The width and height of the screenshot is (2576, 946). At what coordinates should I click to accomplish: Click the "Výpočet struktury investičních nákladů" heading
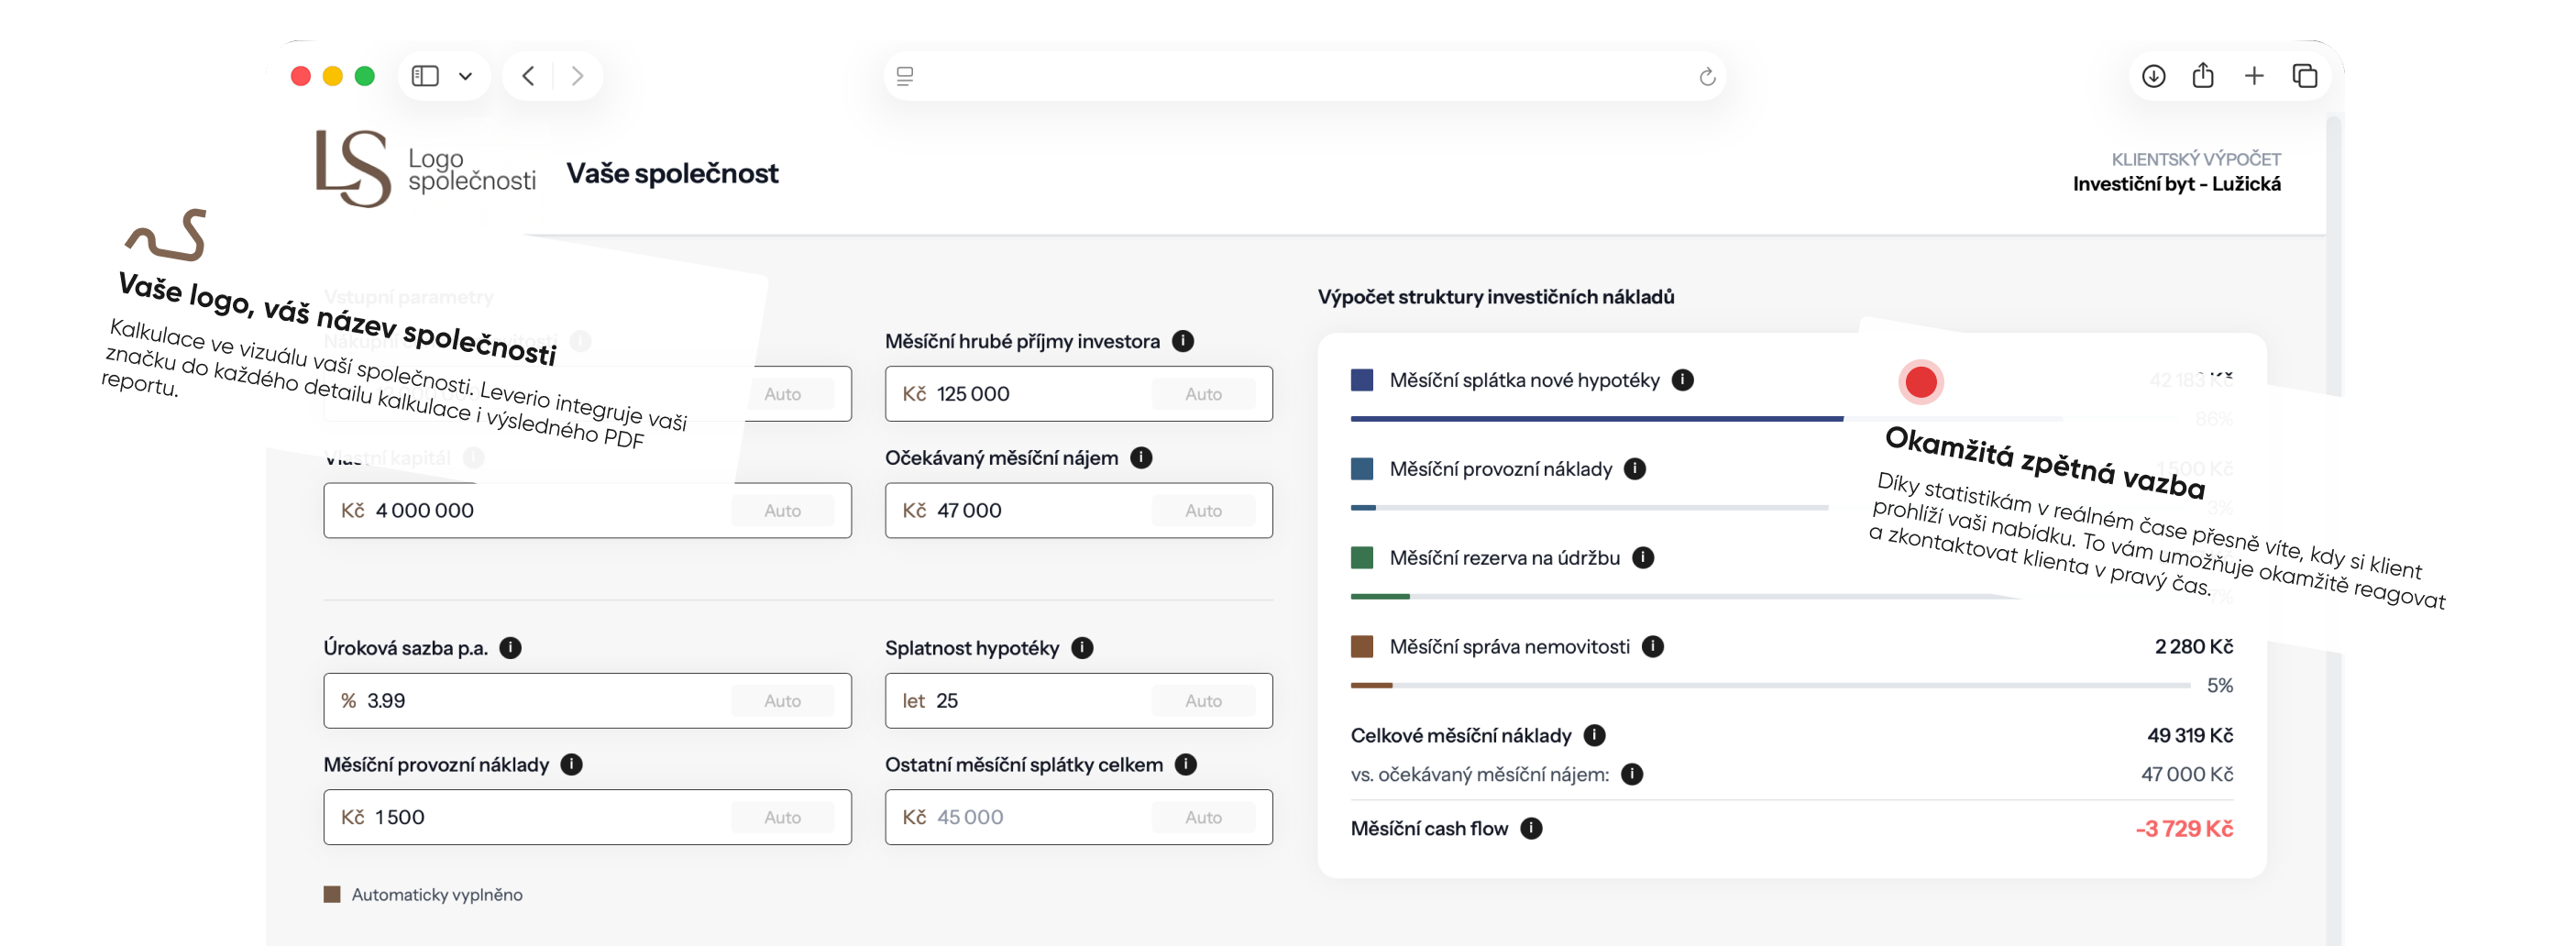click(1496, 297)
